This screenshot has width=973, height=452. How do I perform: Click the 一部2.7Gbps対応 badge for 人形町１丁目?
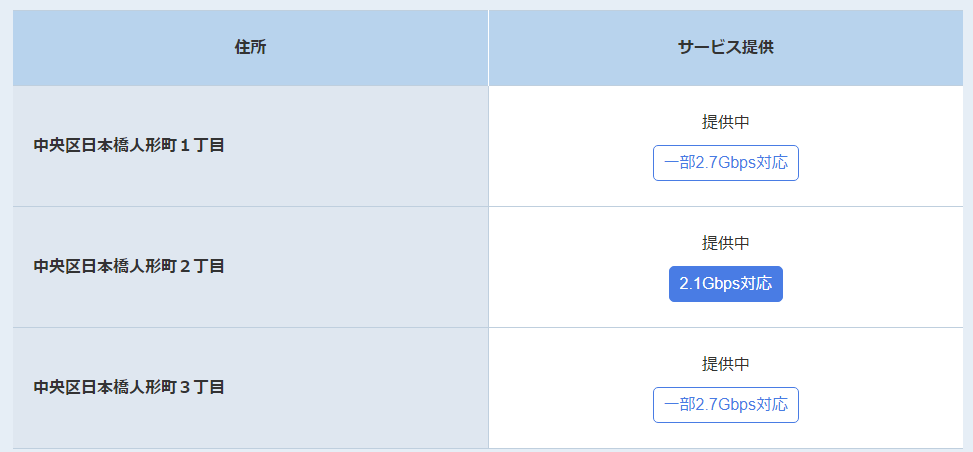click(x=725, y=163)
